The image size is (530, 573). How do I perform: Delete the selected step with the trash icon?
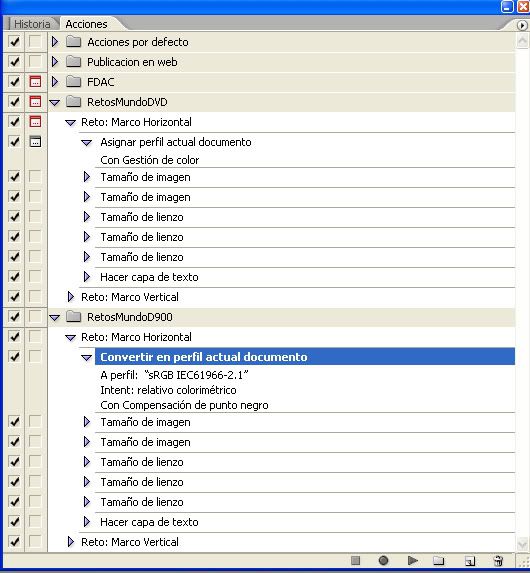498,561
